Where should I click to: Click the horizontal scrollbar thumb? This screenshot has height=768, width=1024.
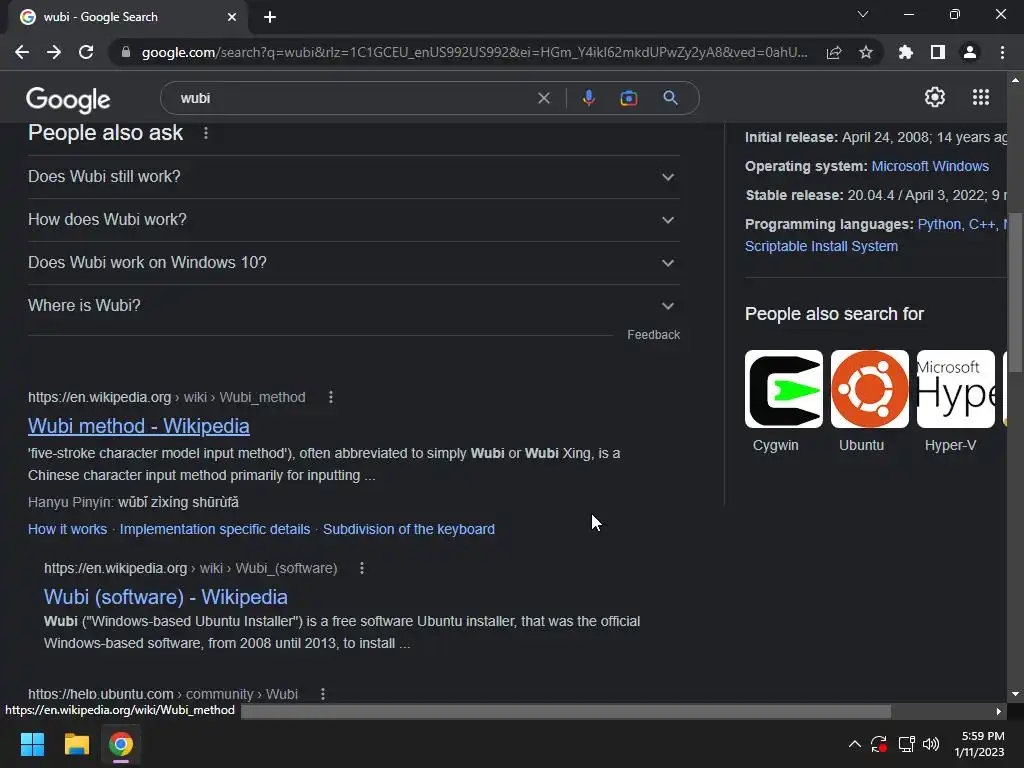566,711
